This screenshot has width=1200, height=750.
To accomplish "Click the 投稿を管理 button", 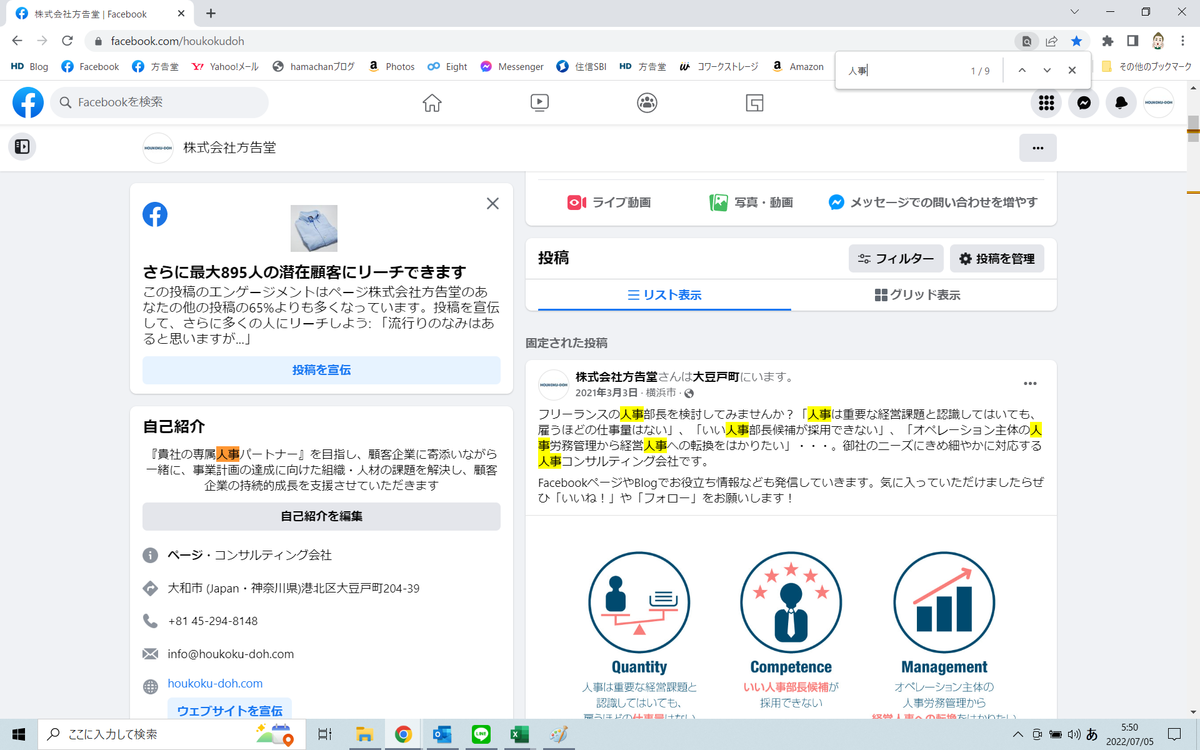I will tap(996, 258).
